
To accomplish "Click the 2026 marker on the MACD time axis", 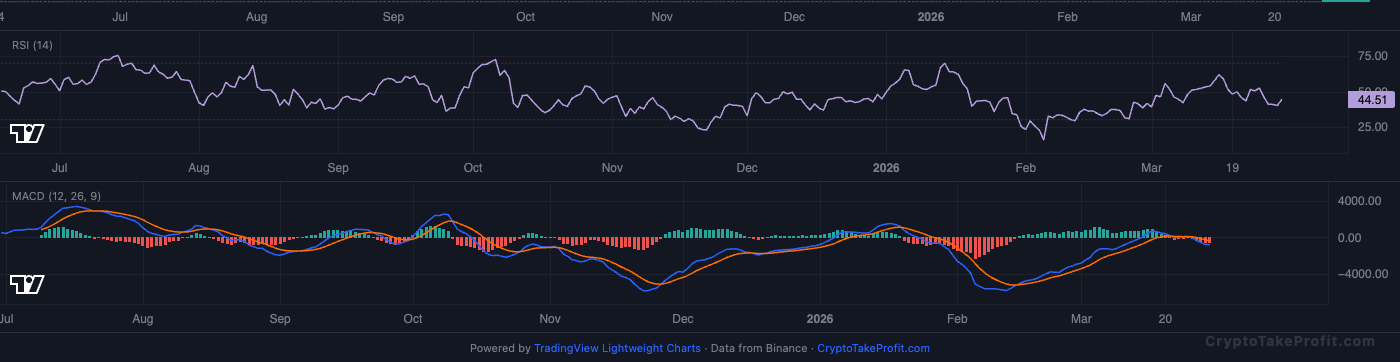I will click(x=820, y=318).
